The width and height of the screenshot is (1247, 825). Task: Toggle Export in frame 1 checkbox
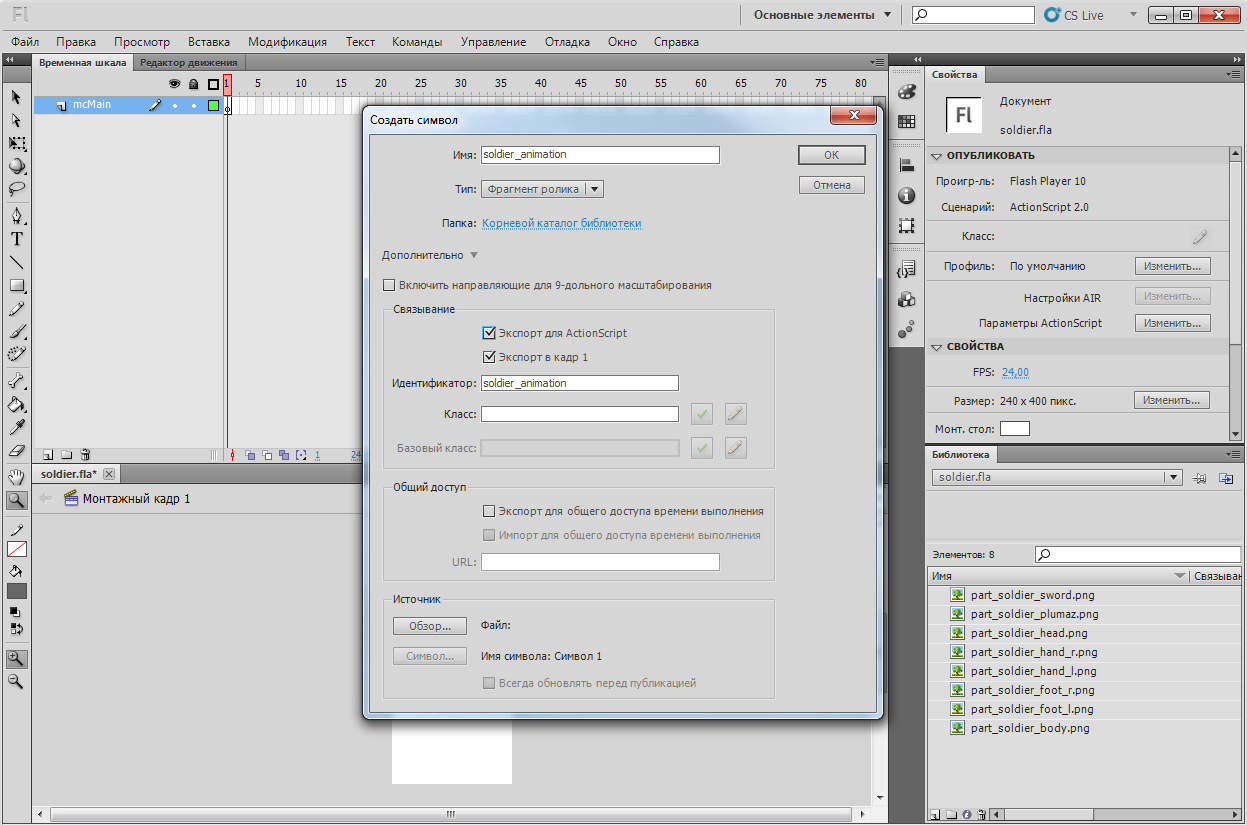[x=489, y=357]
